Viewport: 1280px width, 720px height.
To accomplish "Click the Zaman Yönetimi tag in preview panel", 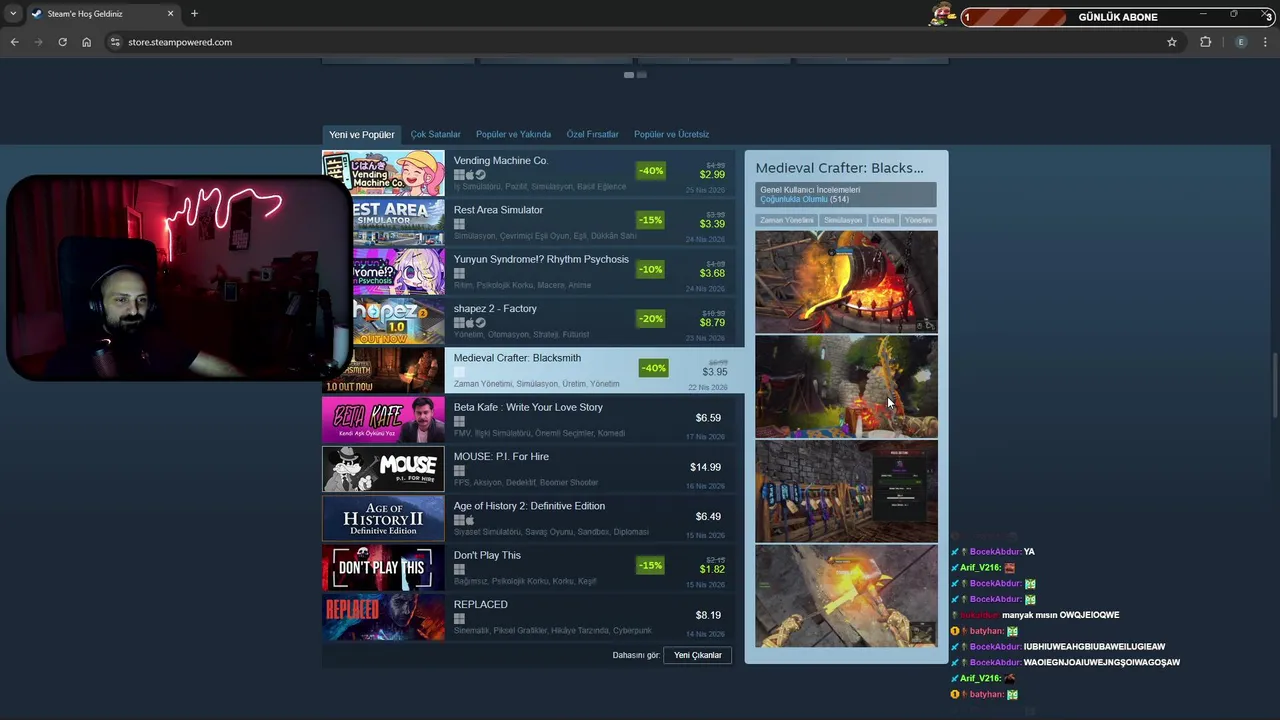I will (x=787, y=220).
